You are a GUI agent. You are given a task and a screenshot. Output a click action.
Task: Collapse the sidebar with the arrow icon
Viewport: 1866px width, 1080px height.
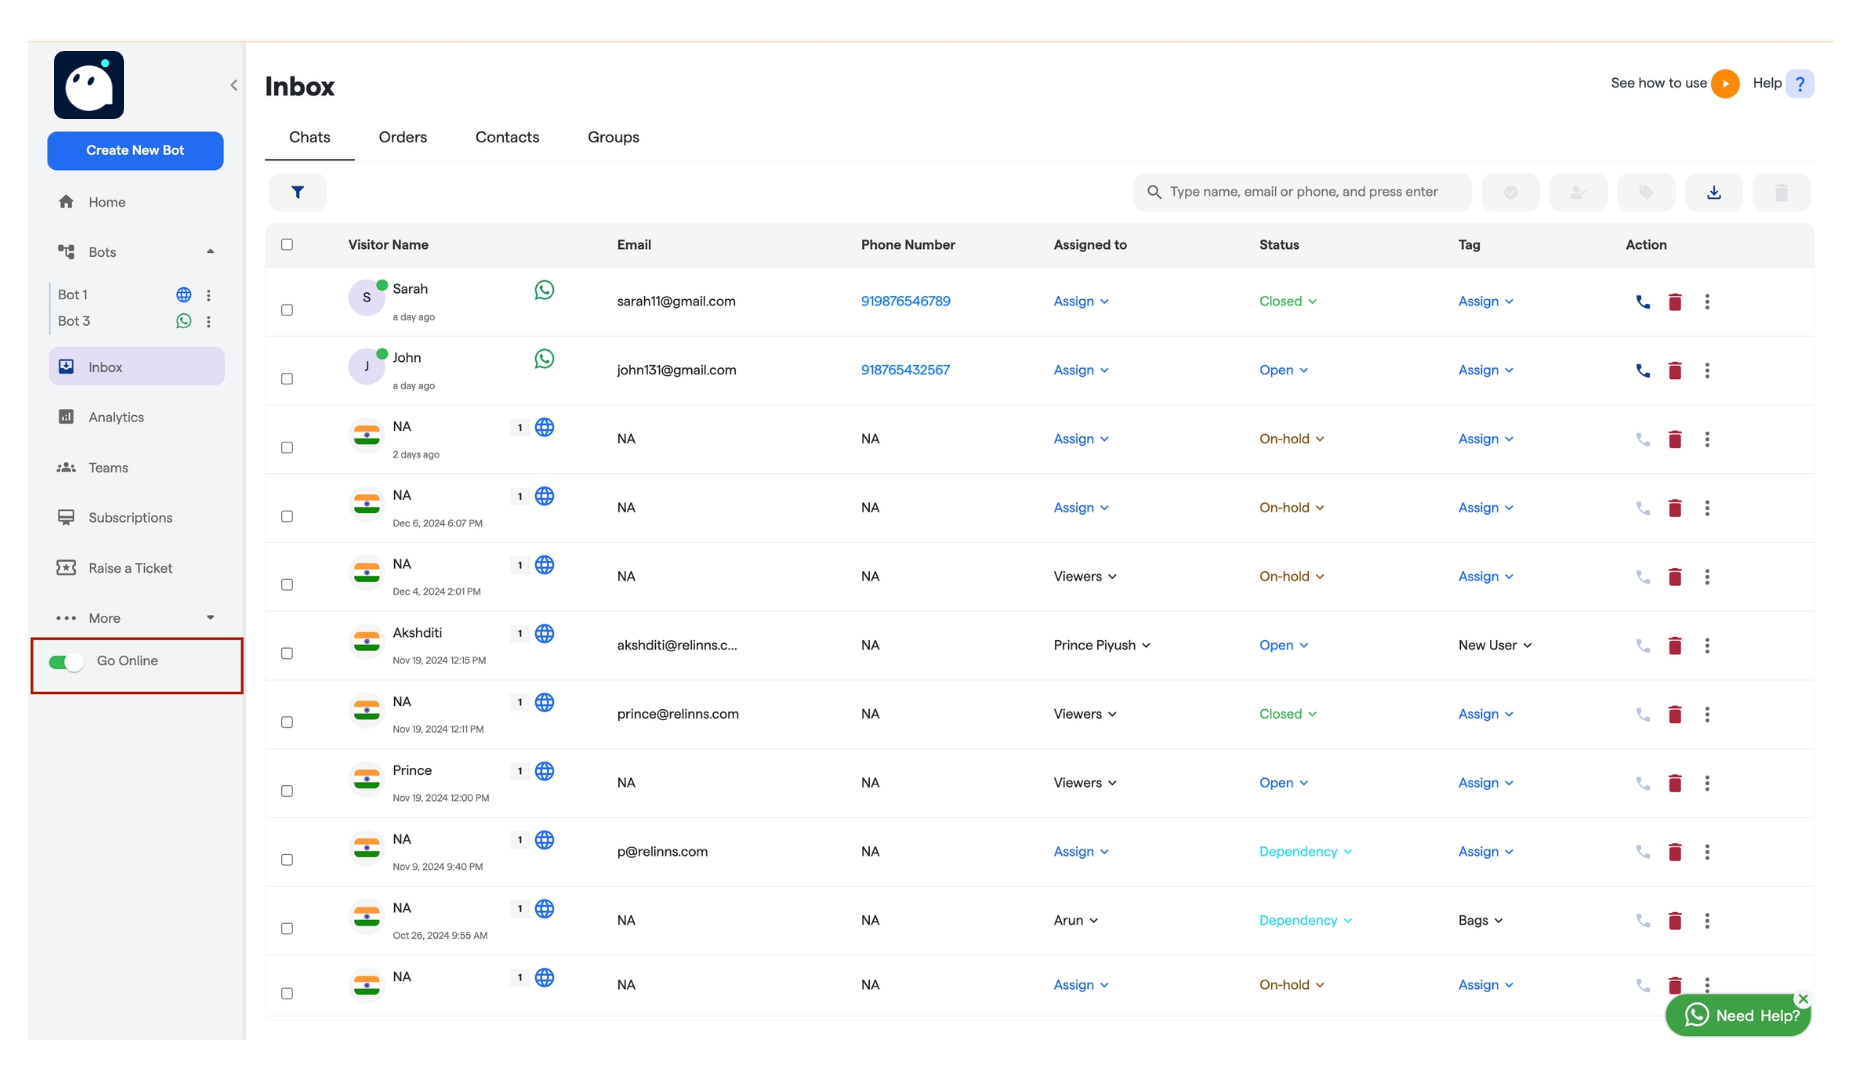coord(234,86)
